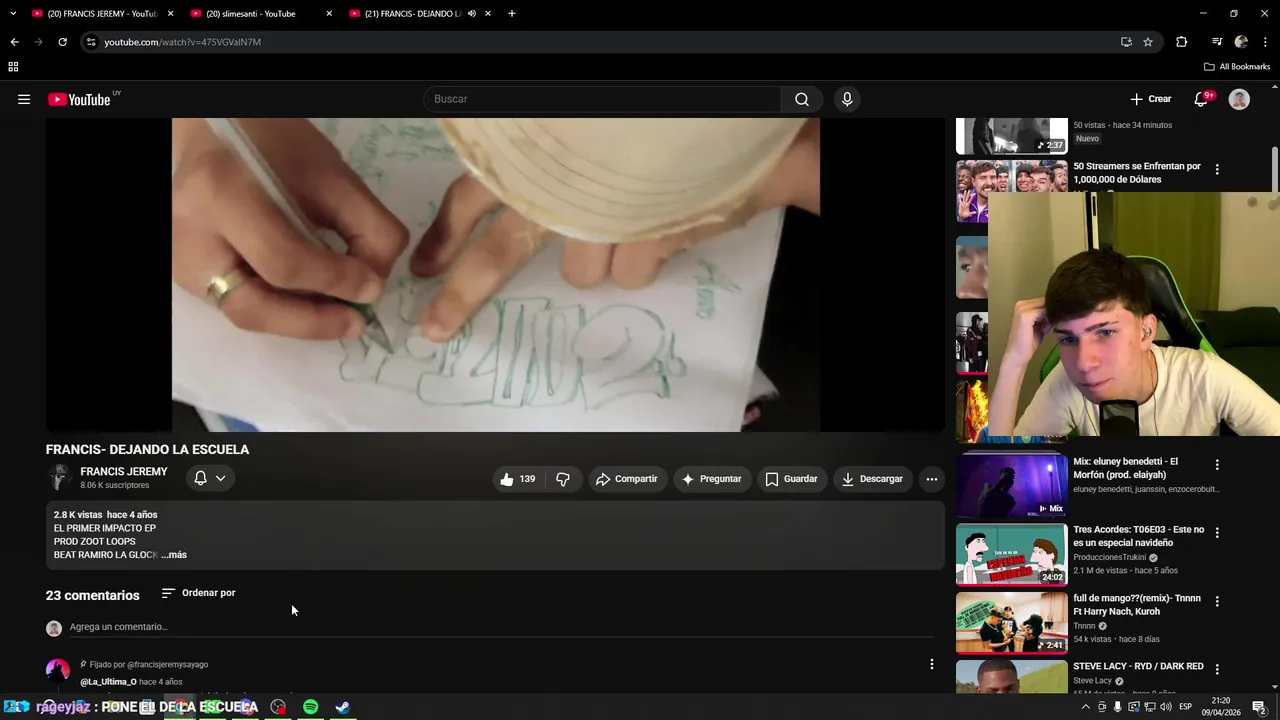The width and height of the screenshot is (1280, 720).
Task: Open the 2:37 duration video thumbnail
Action: [x=1011, y=136]
